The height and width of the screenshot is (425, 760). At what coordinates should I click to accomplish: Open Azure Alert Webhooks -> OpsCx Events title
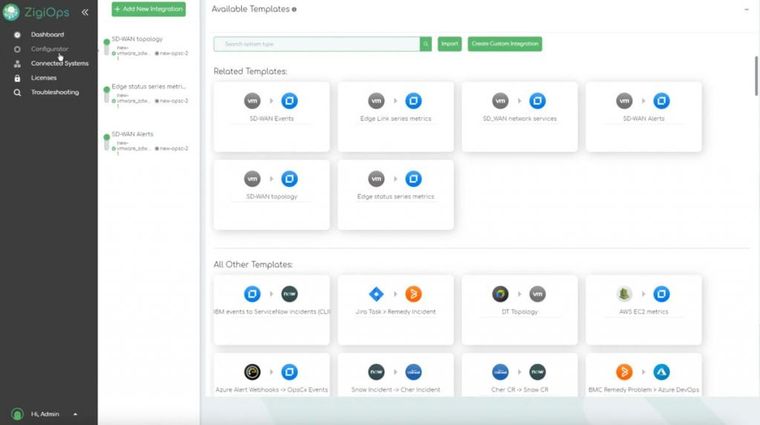pos(271,390)
